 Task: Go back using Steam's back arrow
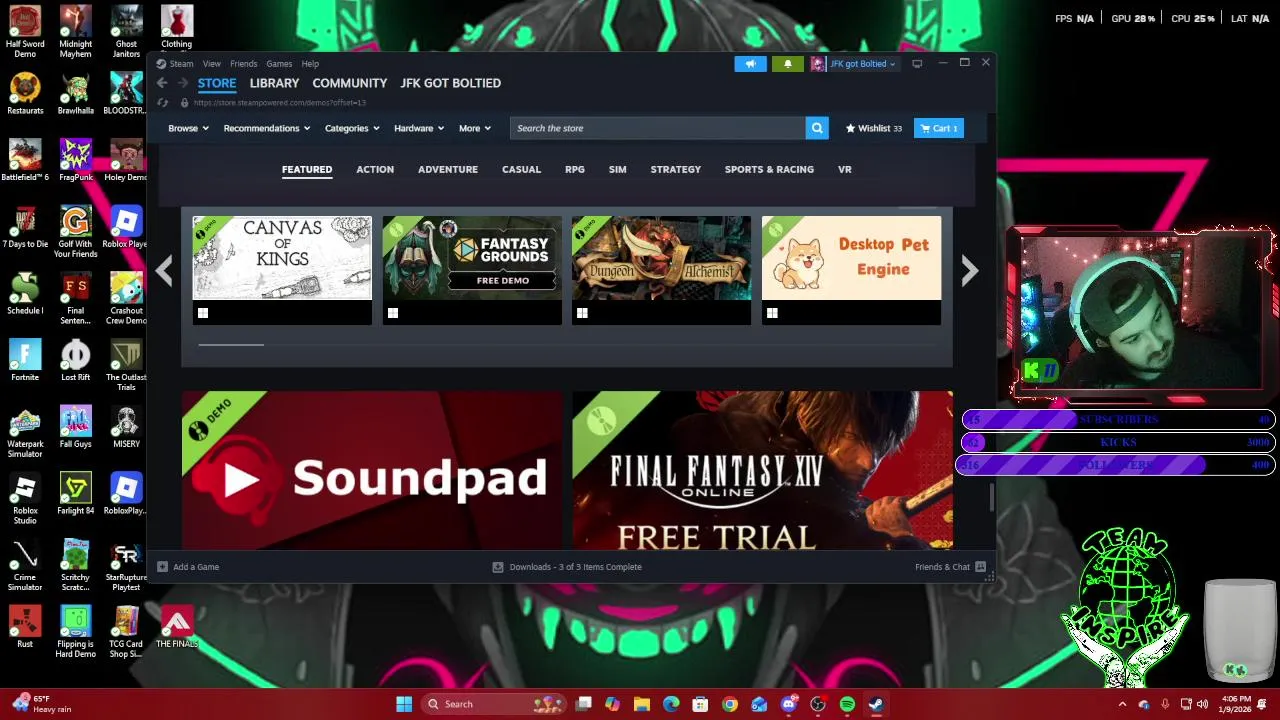click(x=162, y=83)
